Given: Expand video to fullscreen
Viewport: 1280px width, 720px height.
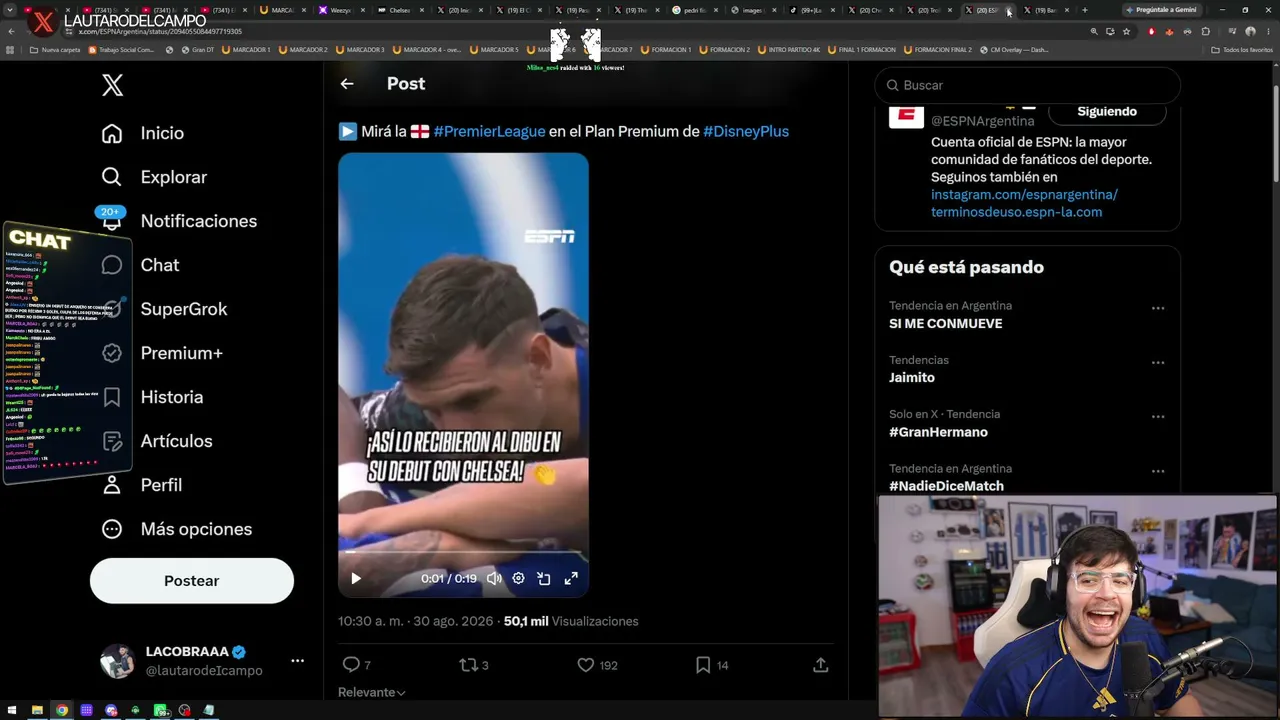Looking at the screenshot, I should pyautogui.click(x=571, y=578).
